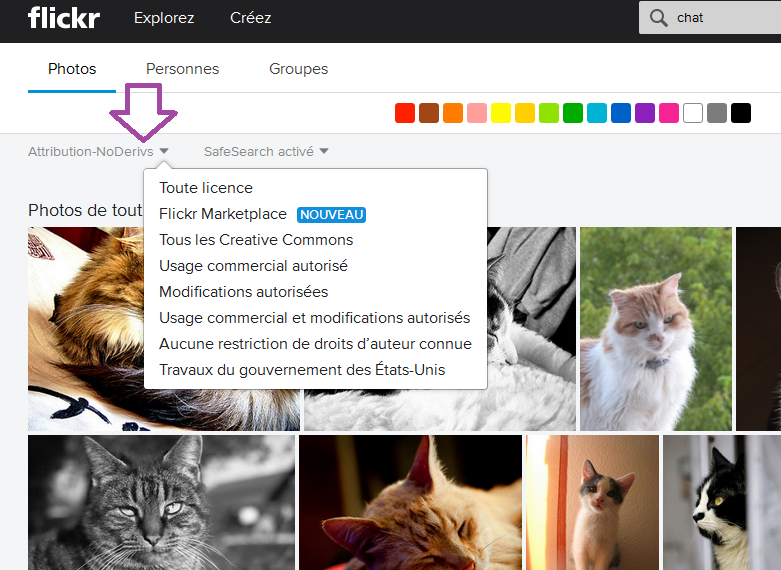Open the black-and-white cat on fur photo

[531, 329]
